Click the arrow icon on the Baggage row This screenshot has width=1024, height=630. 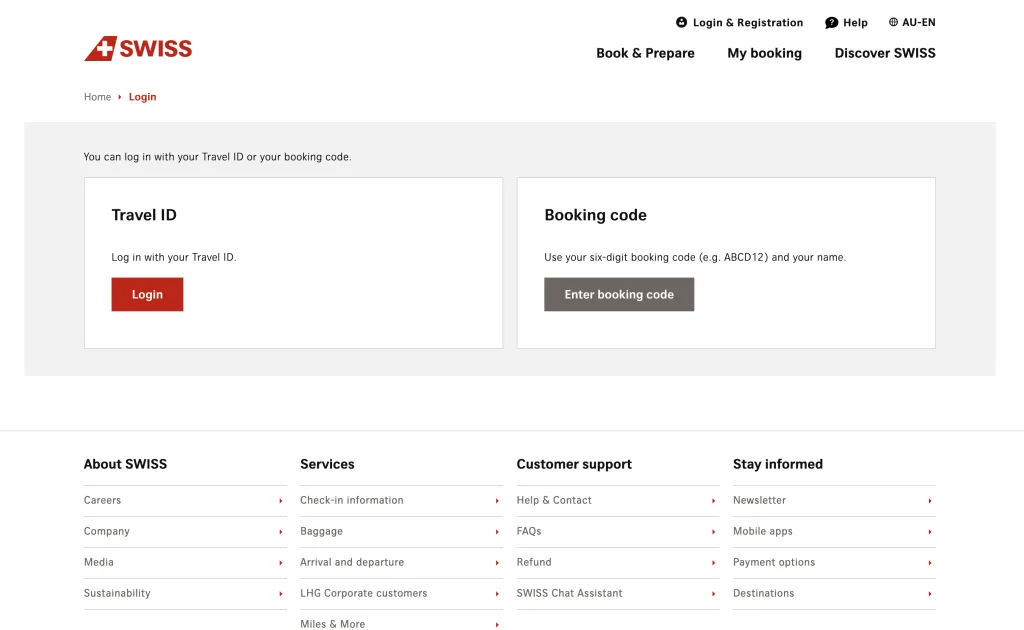[x=497, y=532]
